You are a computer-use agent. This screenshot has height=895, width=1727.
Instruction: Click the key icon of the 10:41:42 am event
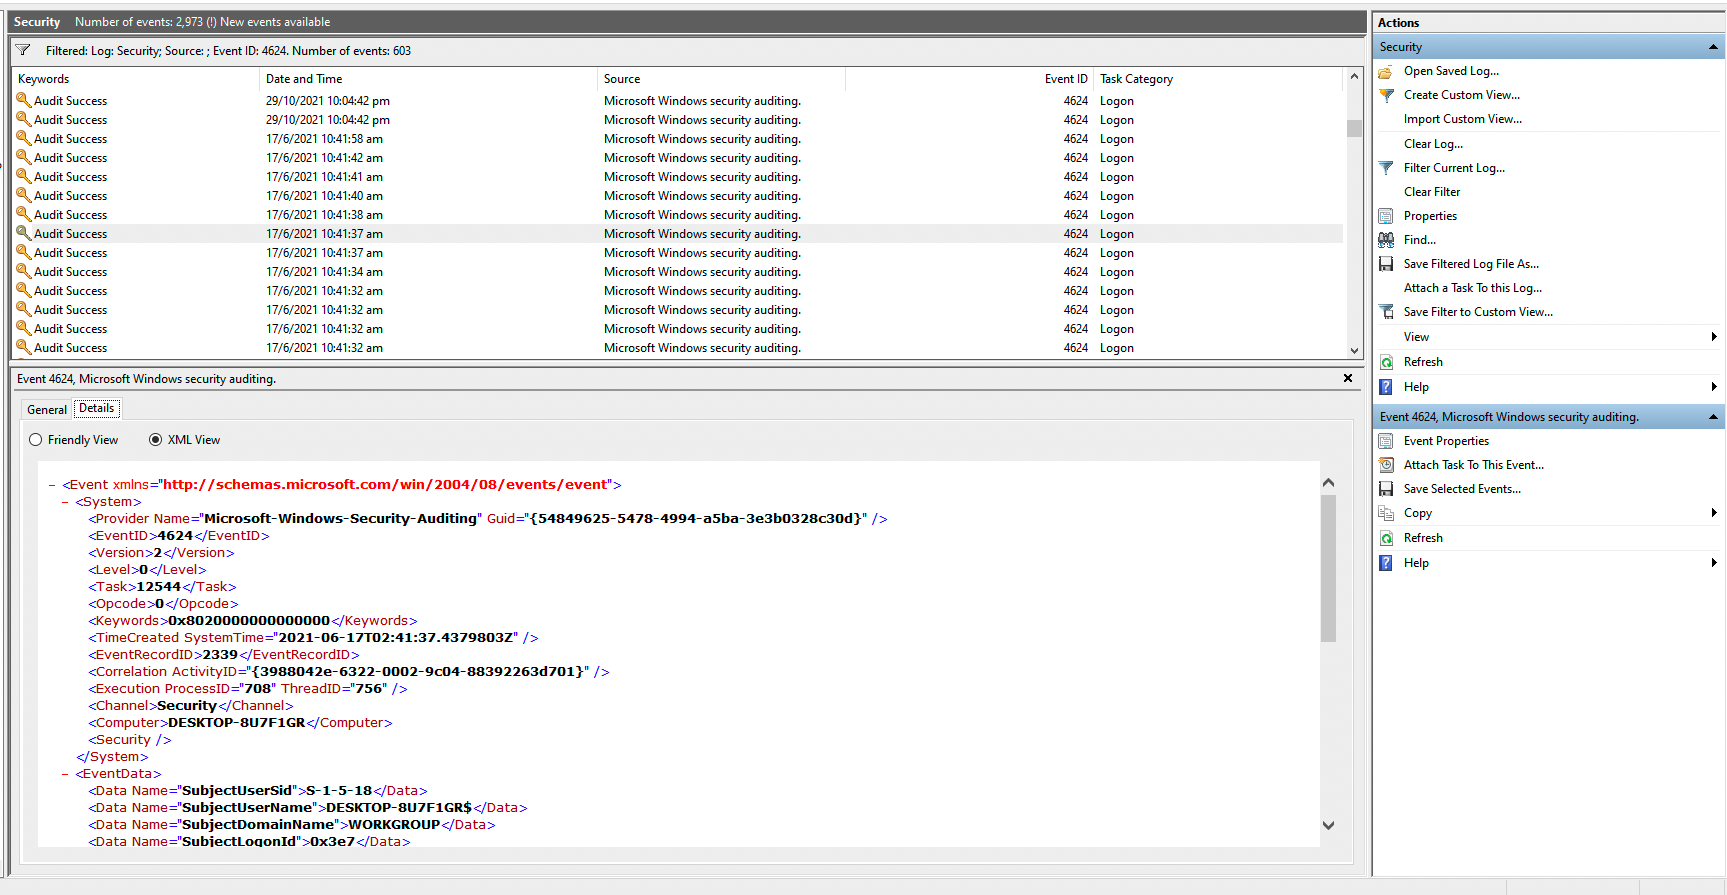(x=23, y=157)
